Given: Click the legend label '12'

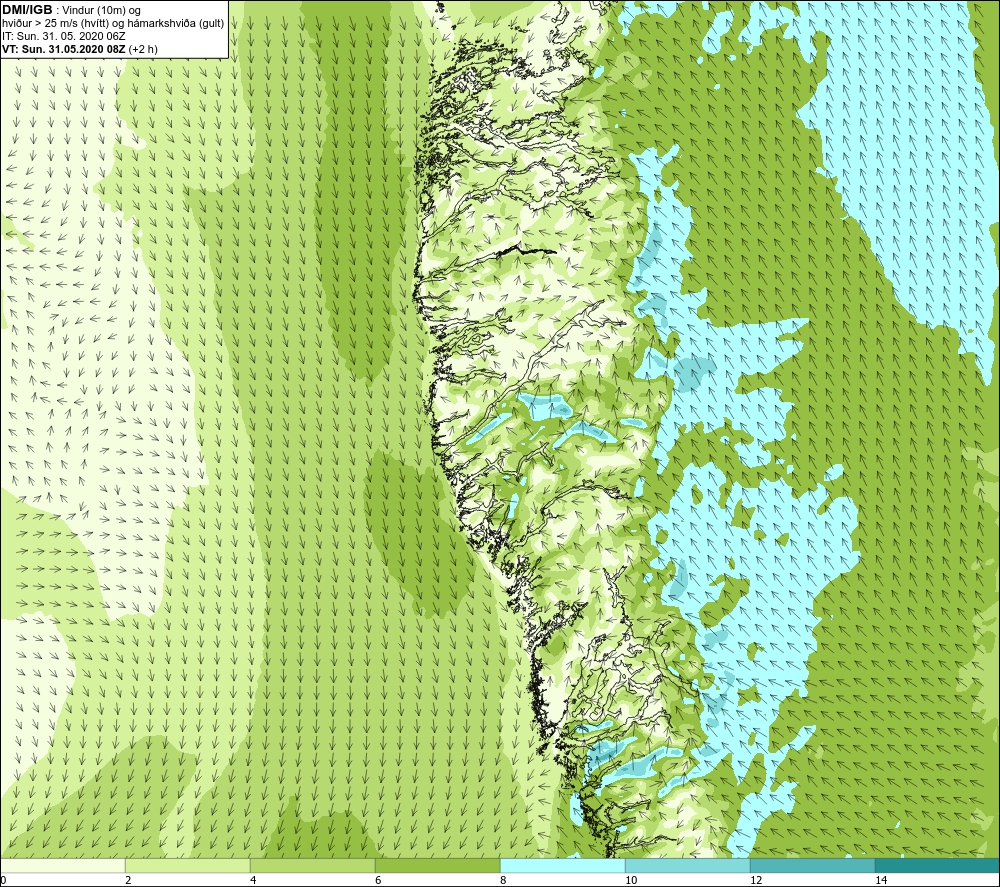Looking at the screenshot, I should tap(756, 880).
